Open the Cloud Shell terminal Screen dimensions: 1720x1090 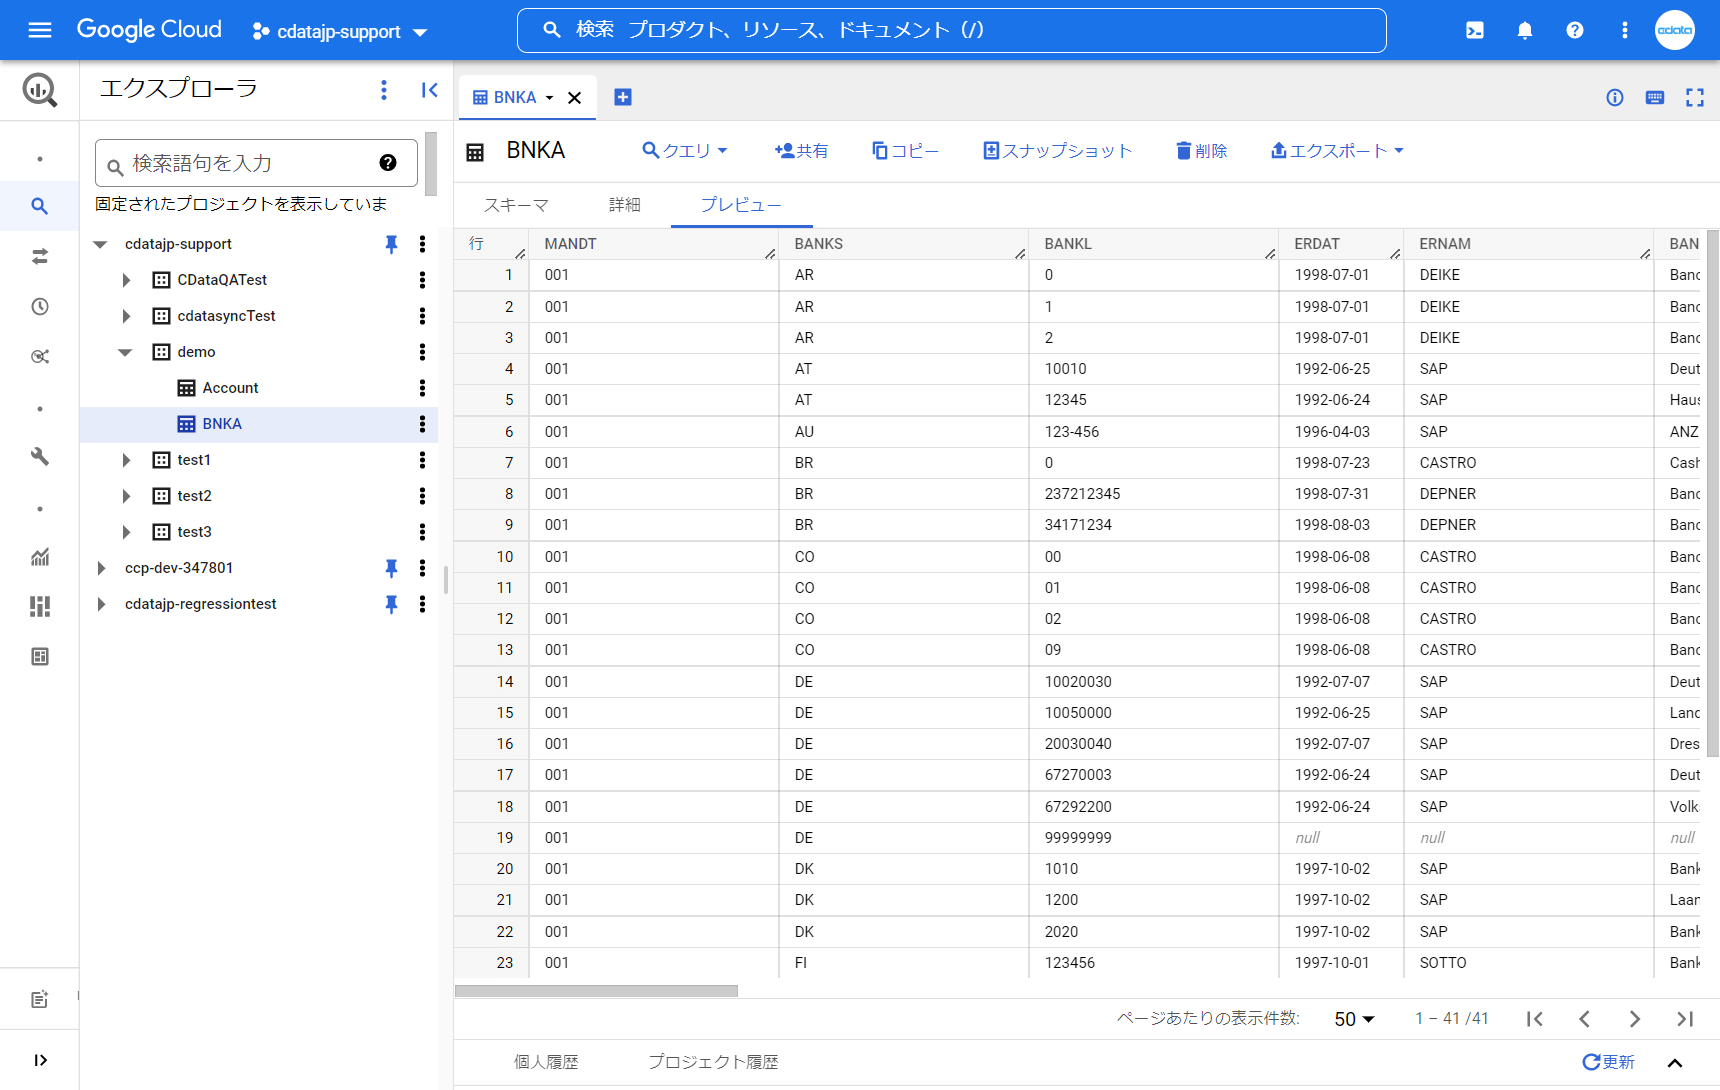1474,30
